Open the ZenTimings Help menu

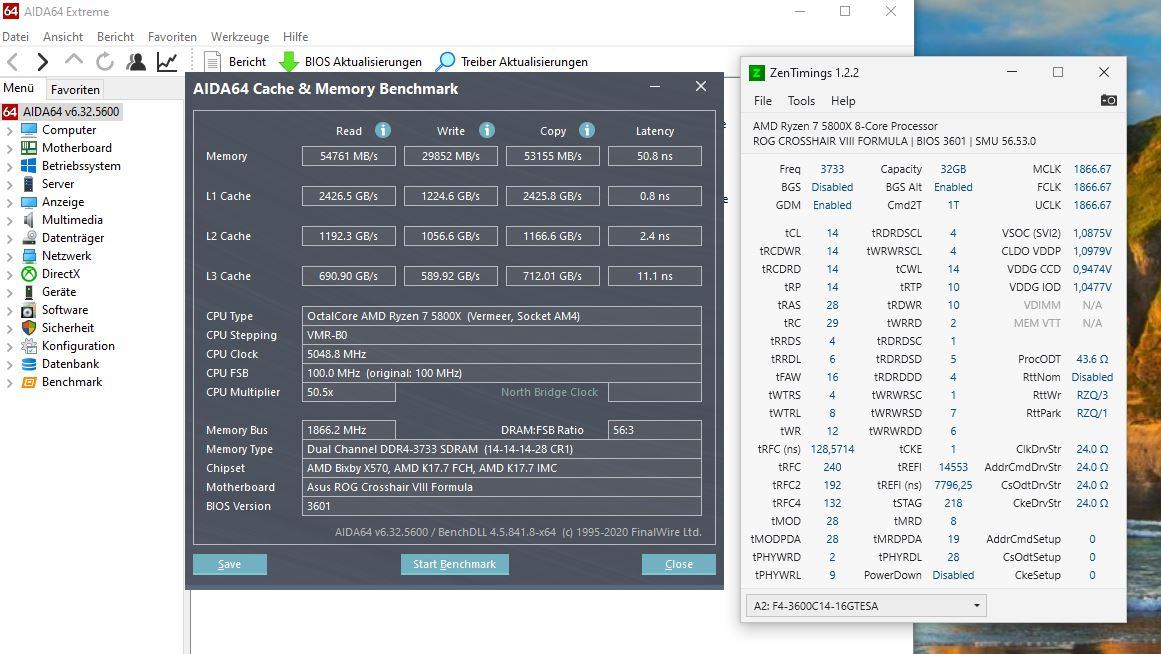tap(843, 101)
